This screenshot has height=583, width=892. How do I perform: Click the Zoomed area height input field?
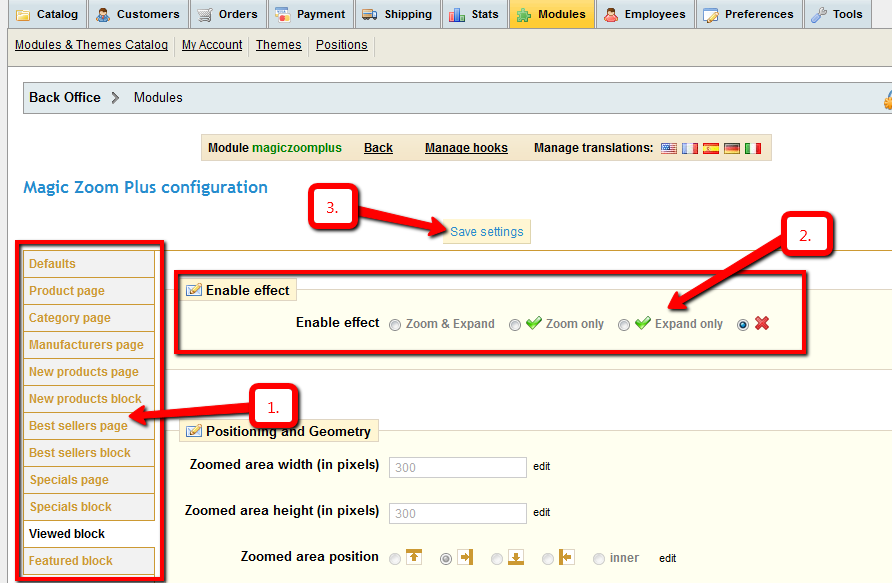pos(458,514)
